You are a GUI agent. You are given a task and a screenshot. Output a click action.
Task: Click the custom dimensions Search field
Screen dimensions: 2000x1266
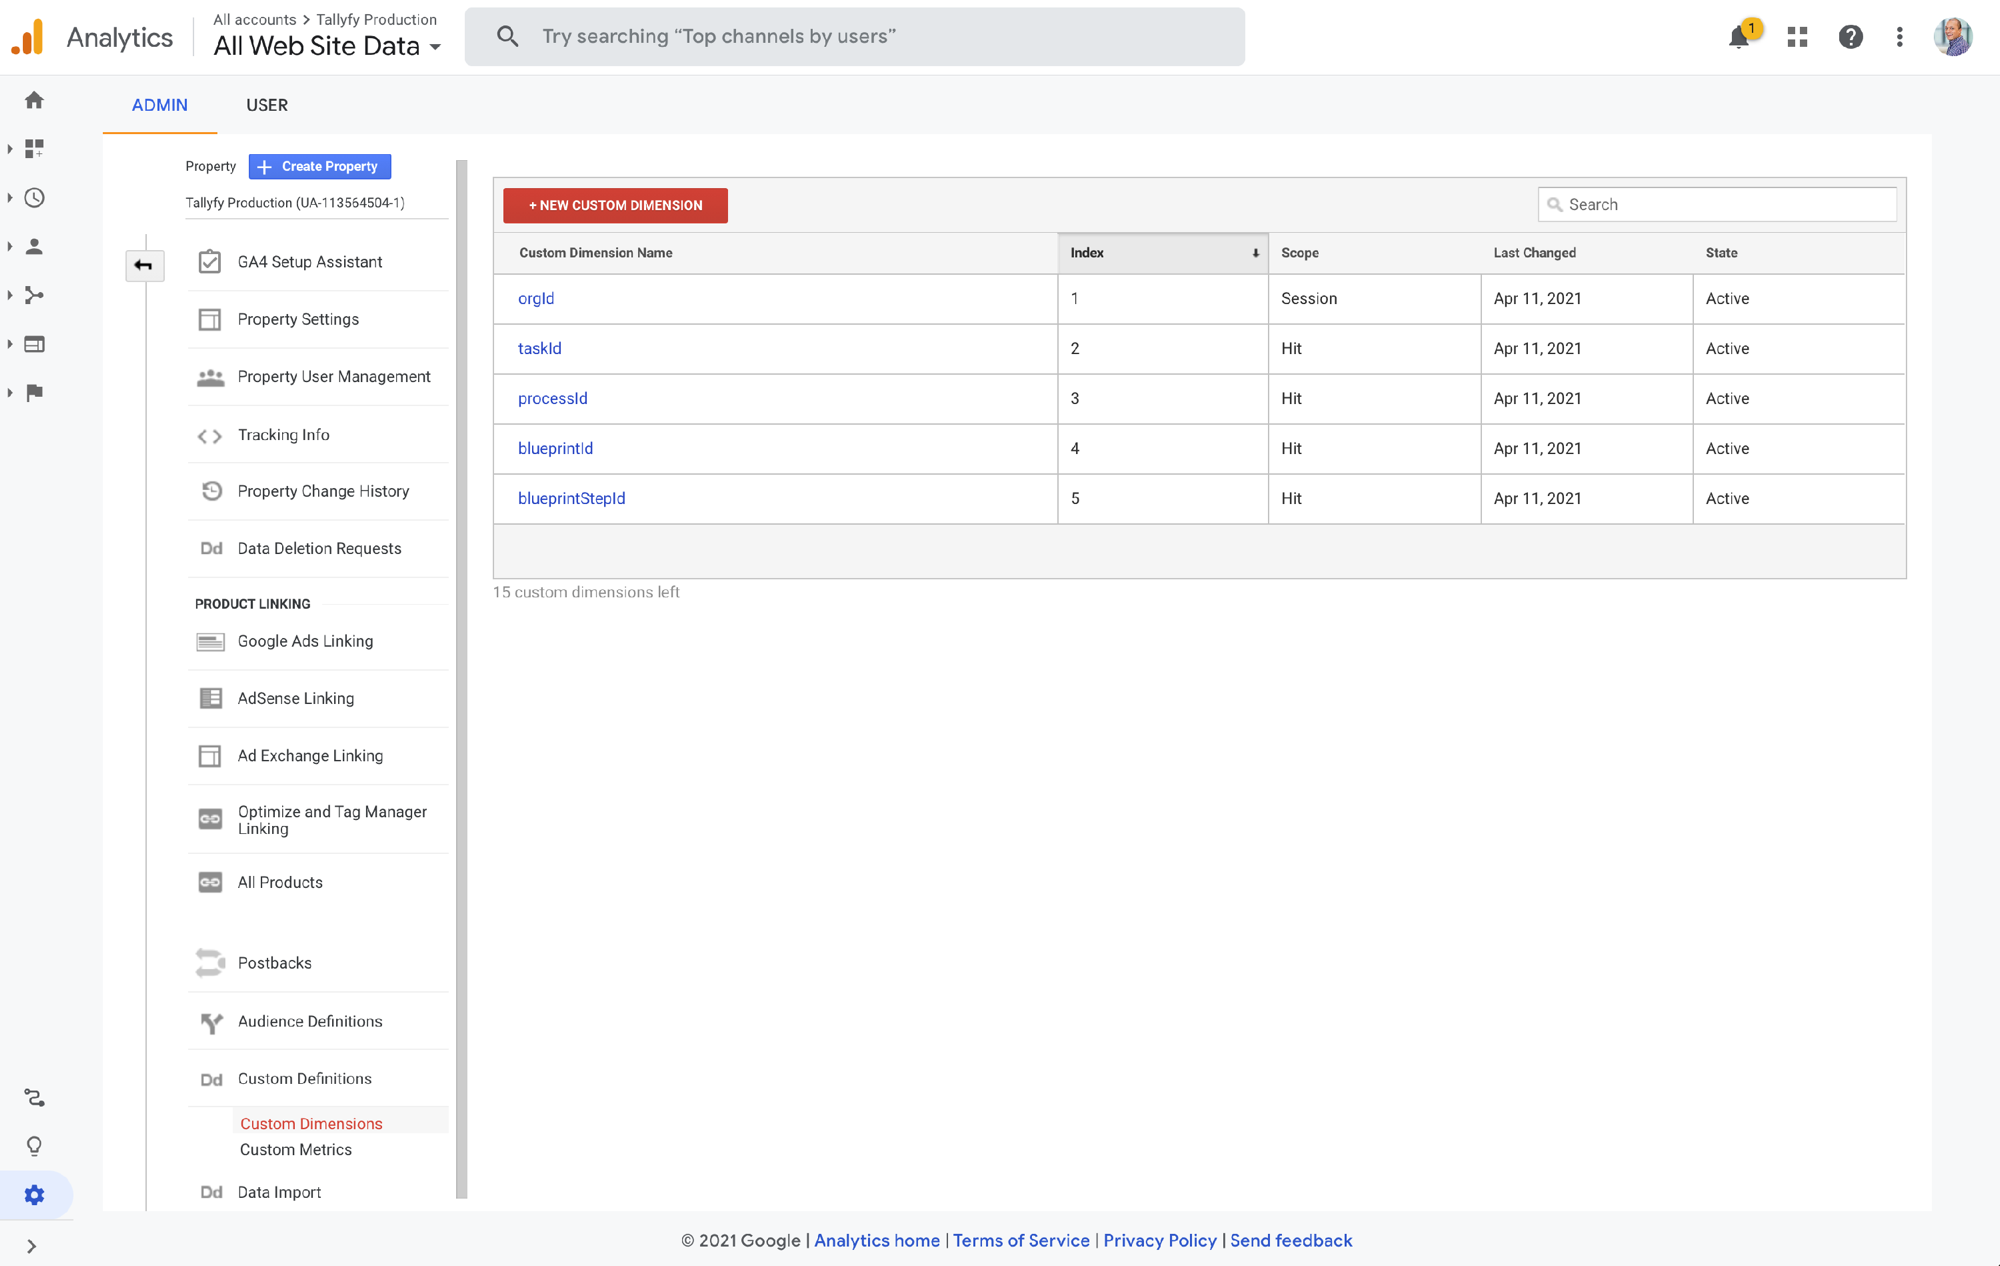coord(1716,204)
